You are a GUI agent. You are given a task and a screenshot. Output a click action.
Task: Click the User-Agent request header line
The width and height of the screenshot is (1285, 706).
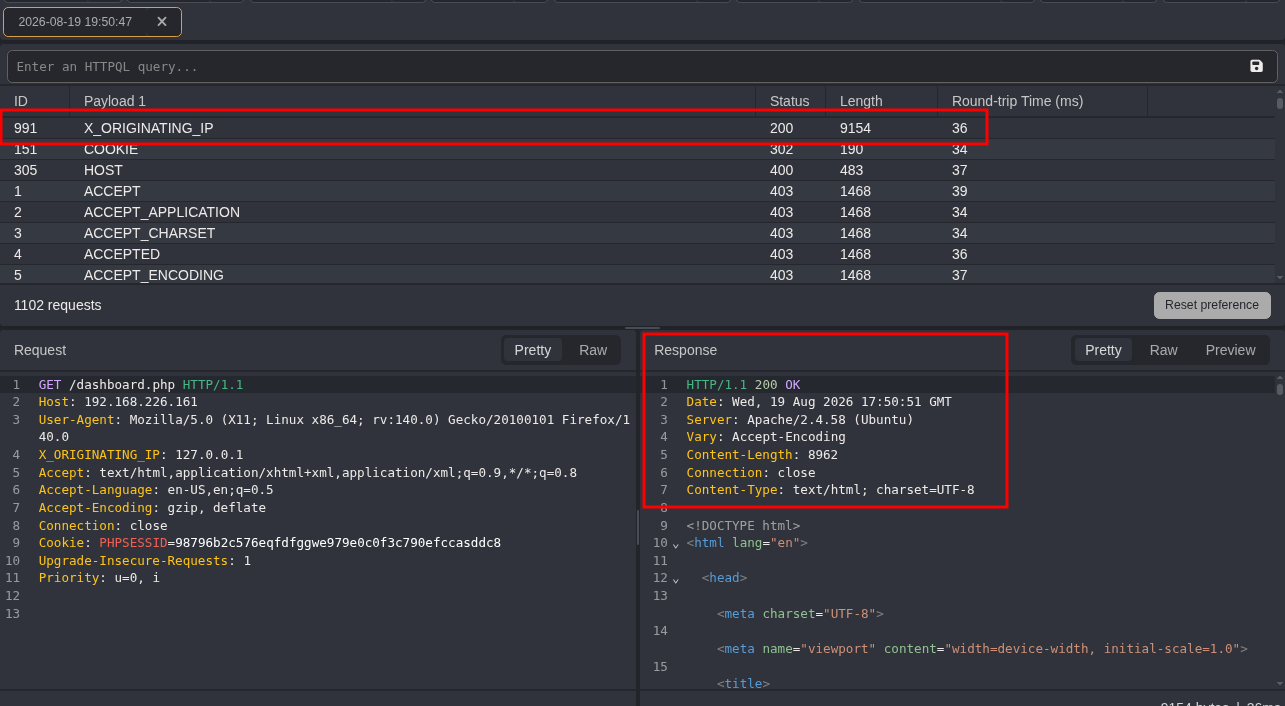[x=335, y=428]
